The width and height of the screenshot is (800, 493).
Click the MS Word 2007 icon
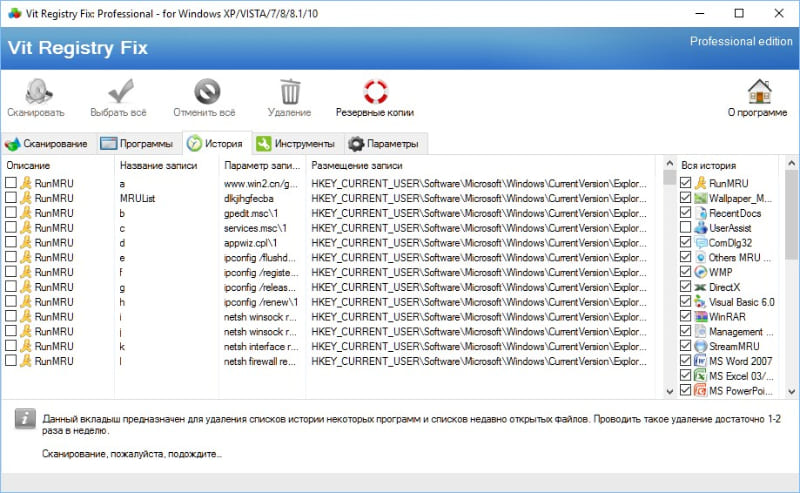701,361
